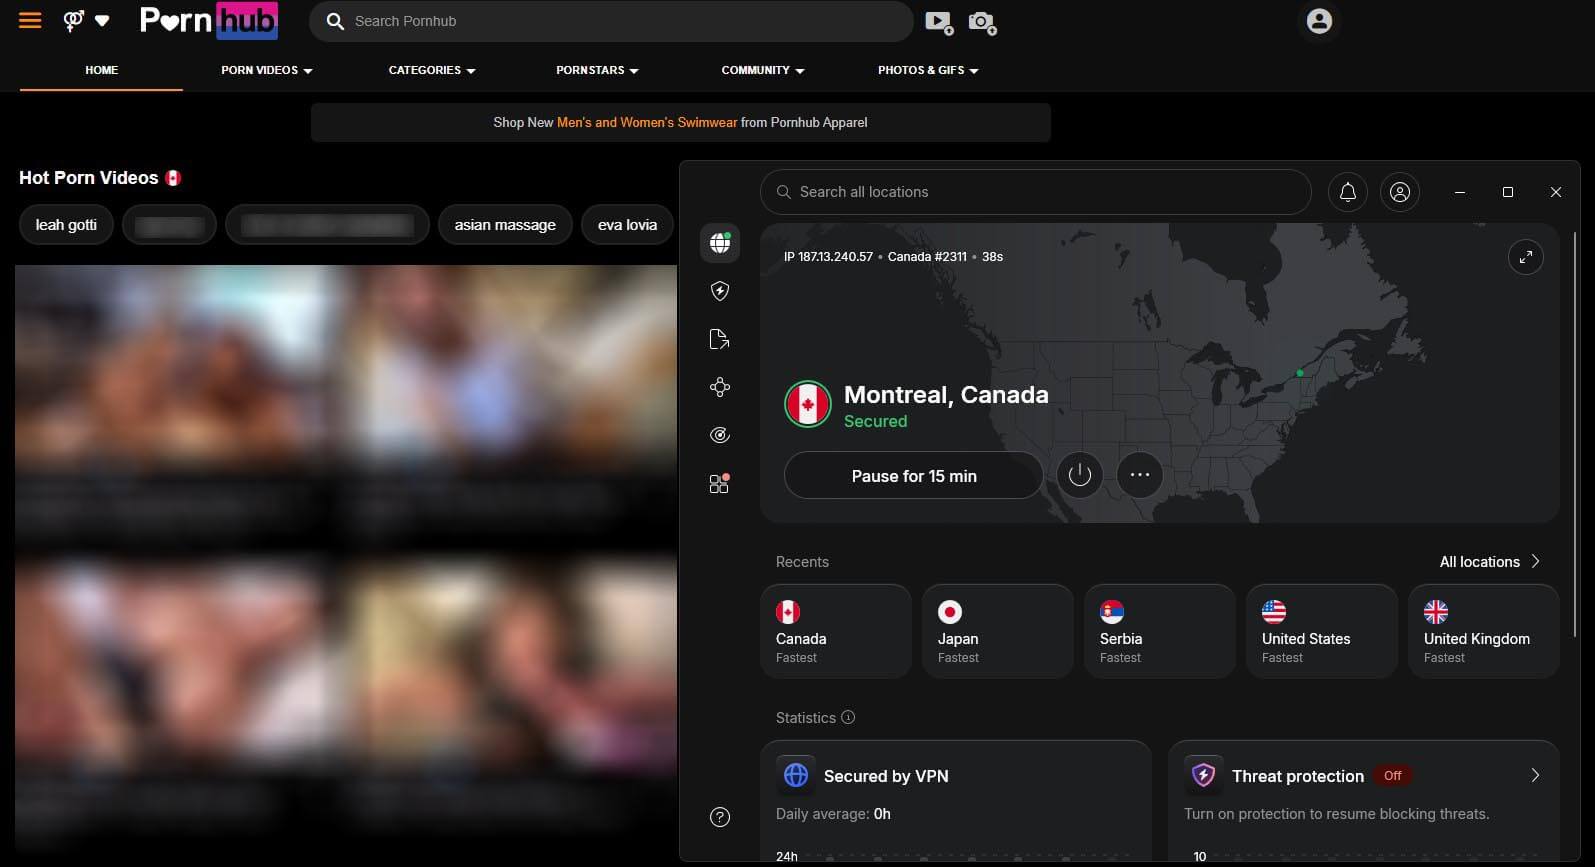This screenshot has width=1595, height=867.
Task: Click the Statistics info icon
Action: (848, 717)
